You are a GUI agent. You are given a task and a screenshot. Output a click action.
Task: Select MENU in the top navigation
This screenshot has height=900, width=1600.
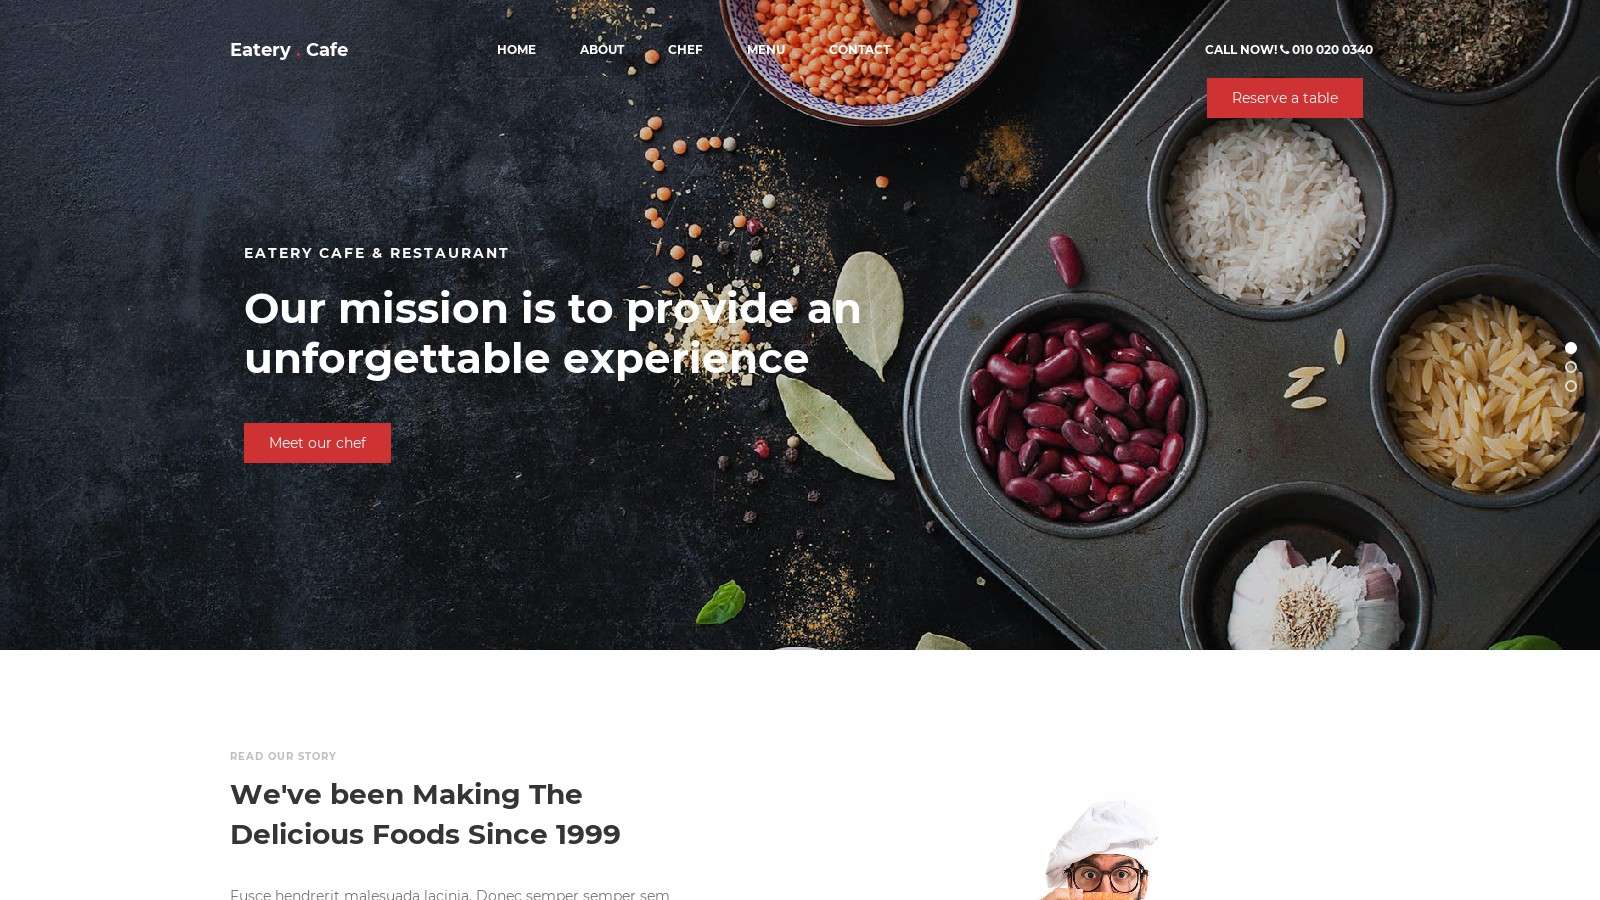[766, 49]
